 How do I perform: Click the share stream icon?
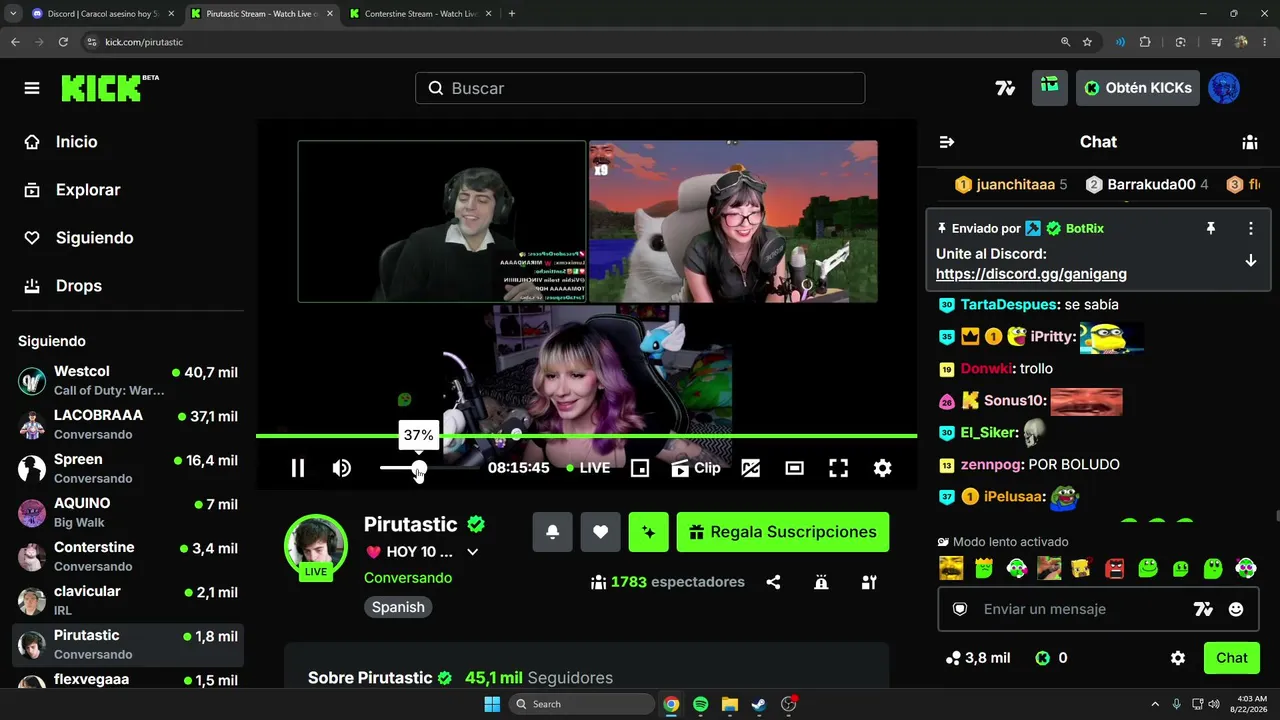click(773, 582)
